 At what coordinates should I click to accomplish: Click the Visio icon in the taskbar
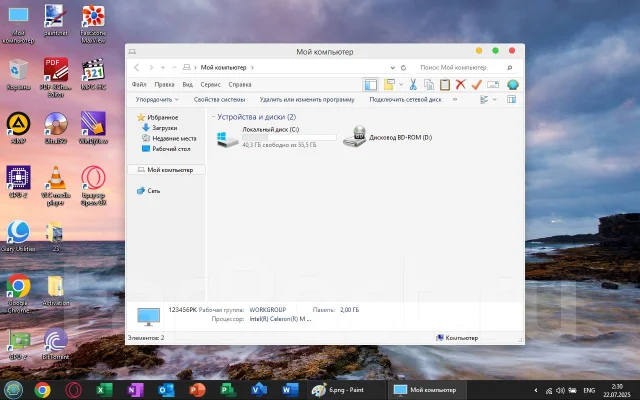coord(258,390)
